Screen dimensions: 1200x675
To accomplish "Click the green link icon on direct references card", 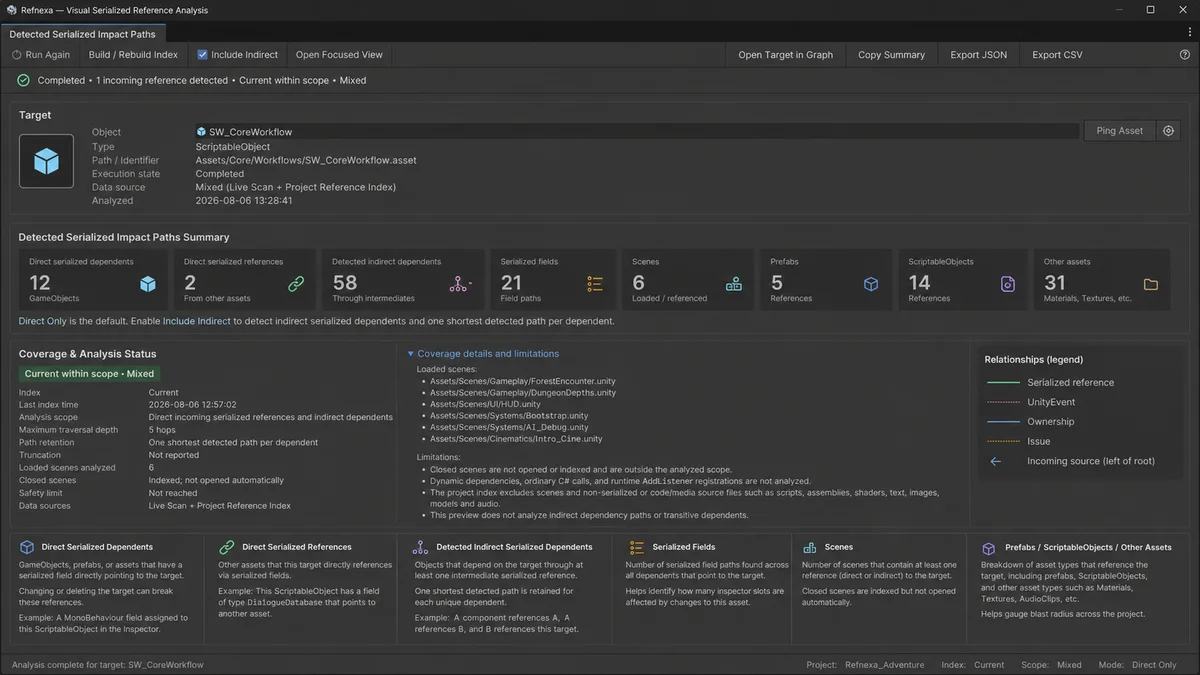I will [296, 284].
